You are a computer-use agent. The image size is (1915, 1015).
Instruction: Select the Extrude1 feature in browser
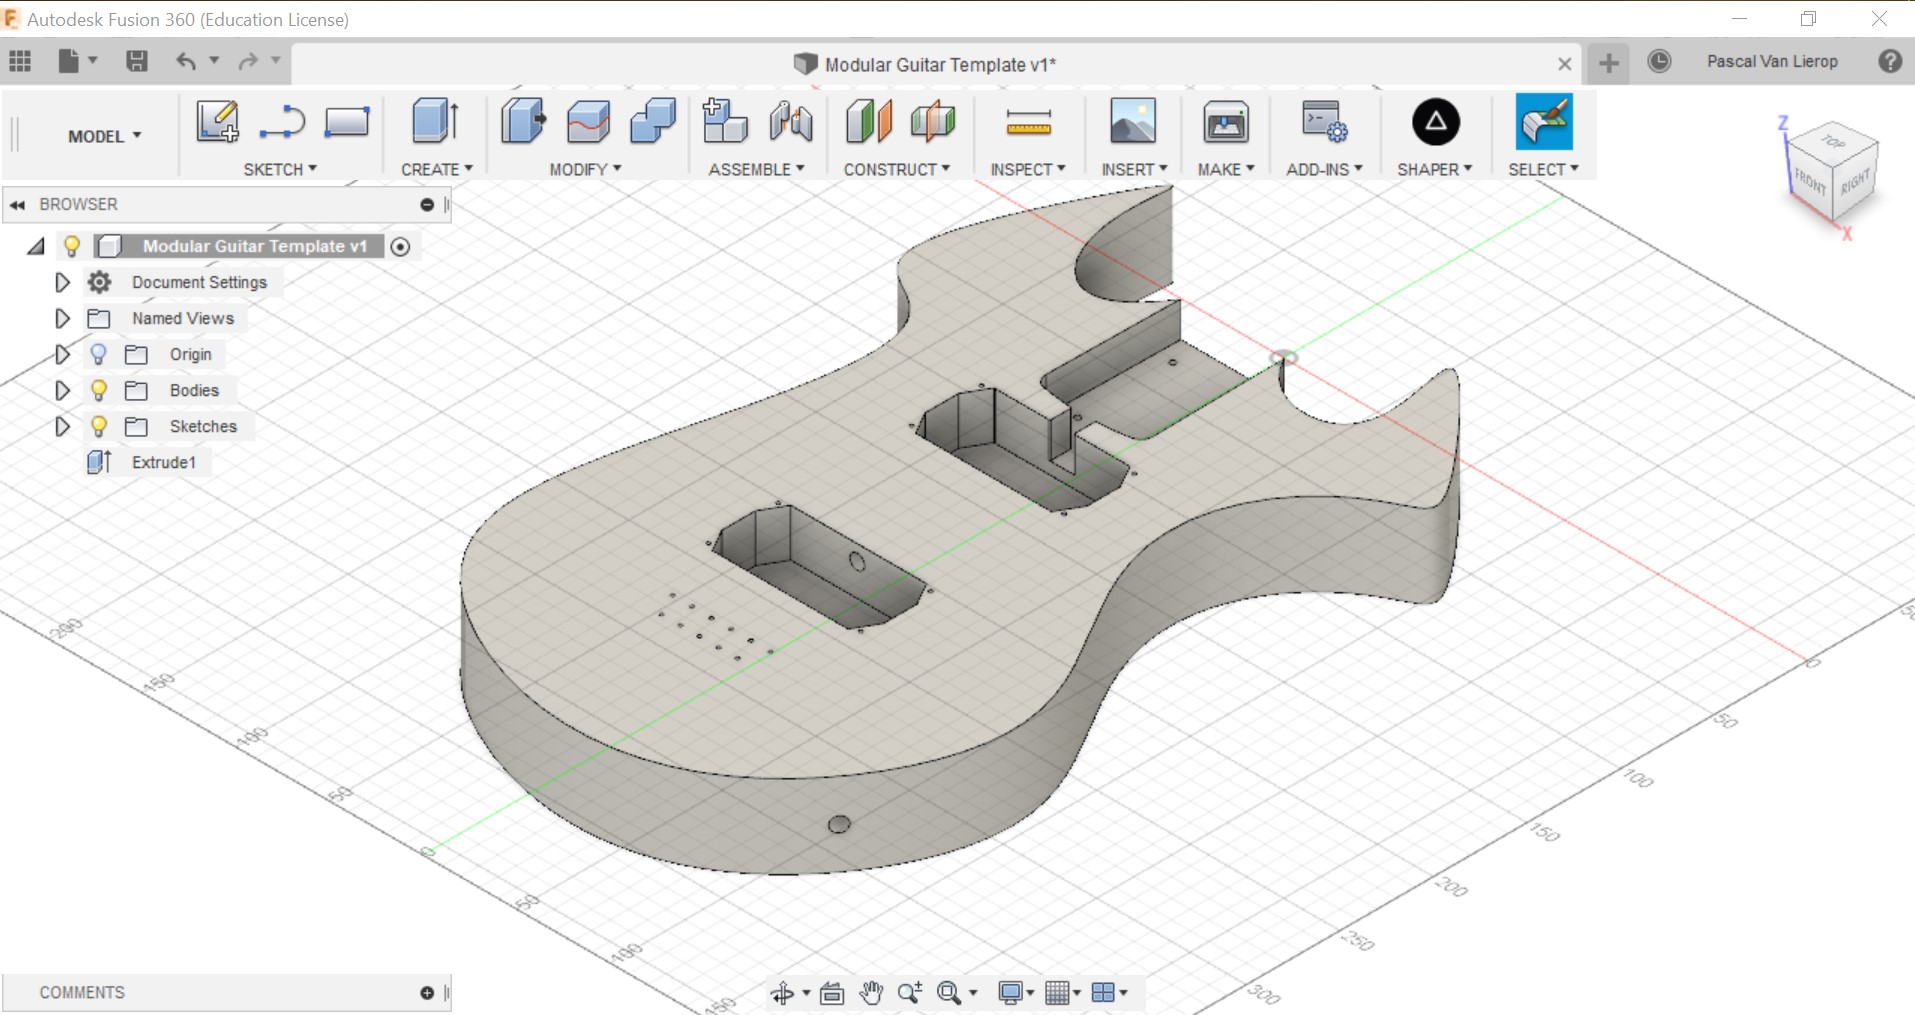point(164,462)
